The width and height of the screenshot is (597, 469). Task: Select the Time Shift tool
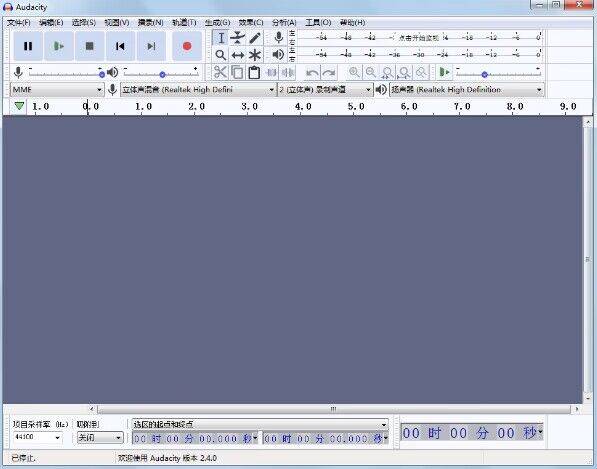[238, 55]
